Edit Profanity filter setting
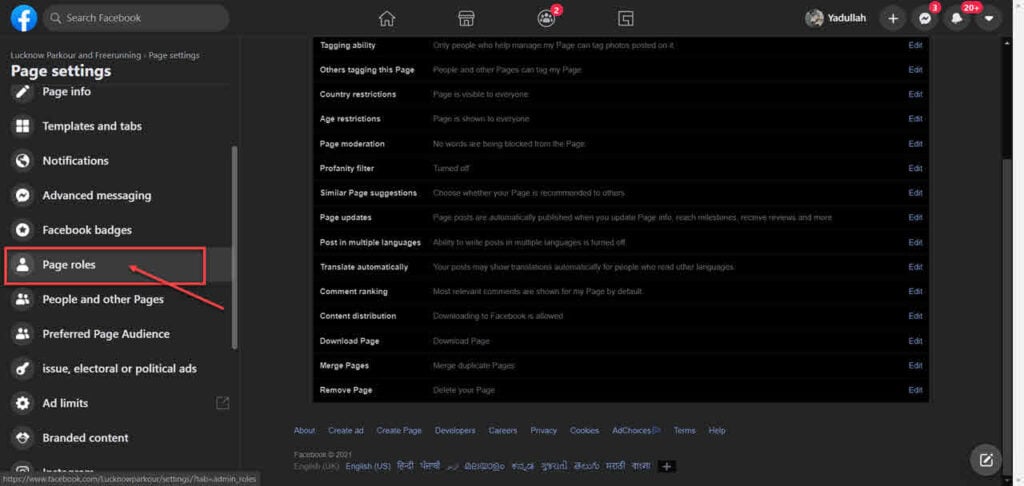The width and height of the screenshot is (1024, 486). (x=915, y=168)
